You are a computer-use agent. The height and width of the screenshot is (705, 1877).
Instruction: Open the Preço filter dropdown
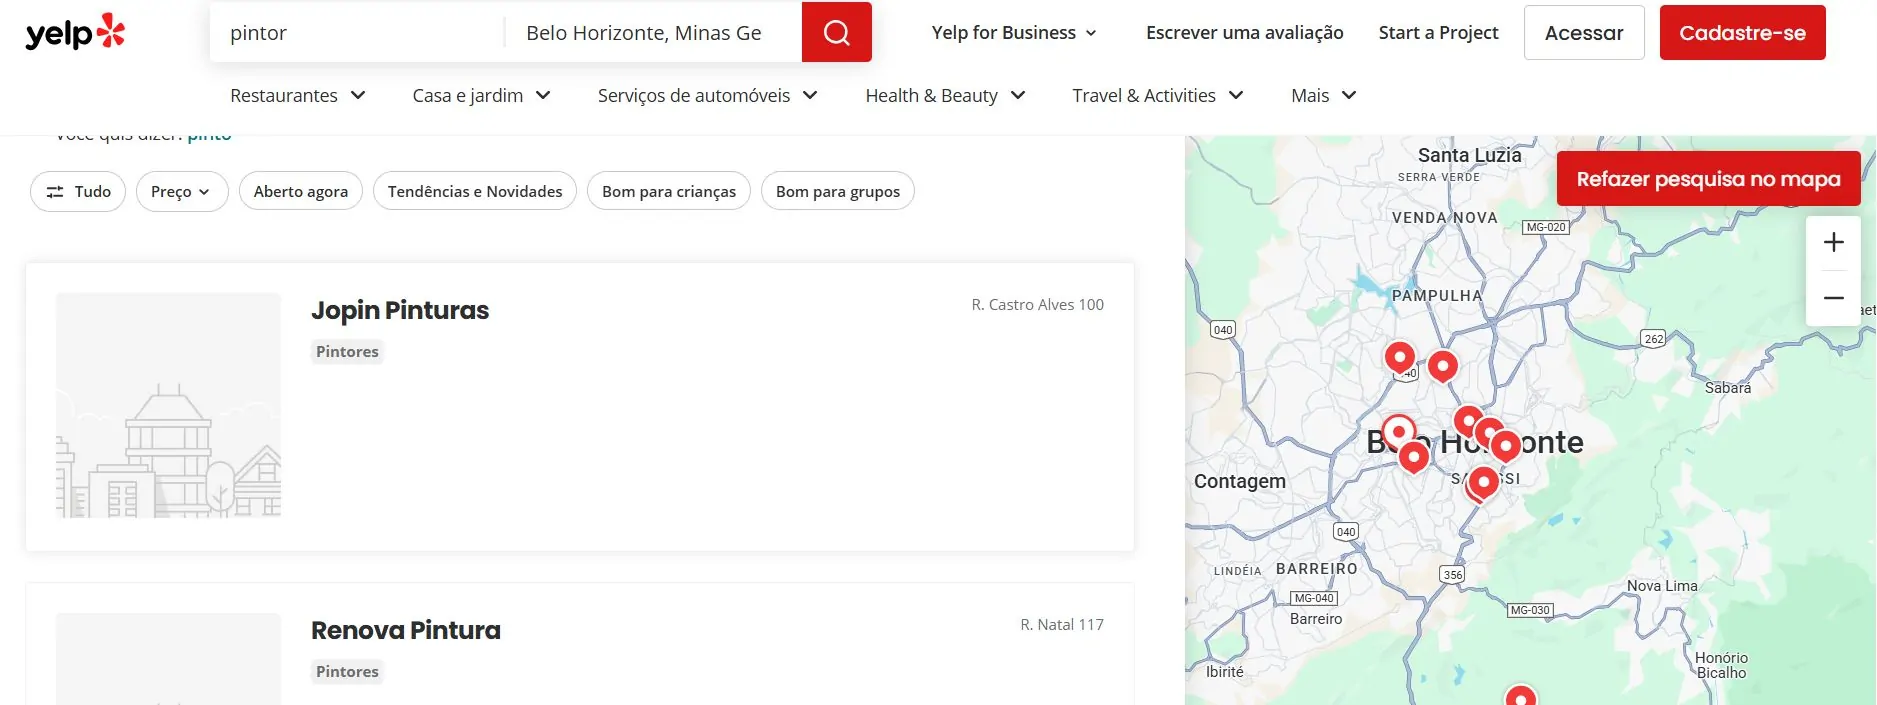pos(182,191)
